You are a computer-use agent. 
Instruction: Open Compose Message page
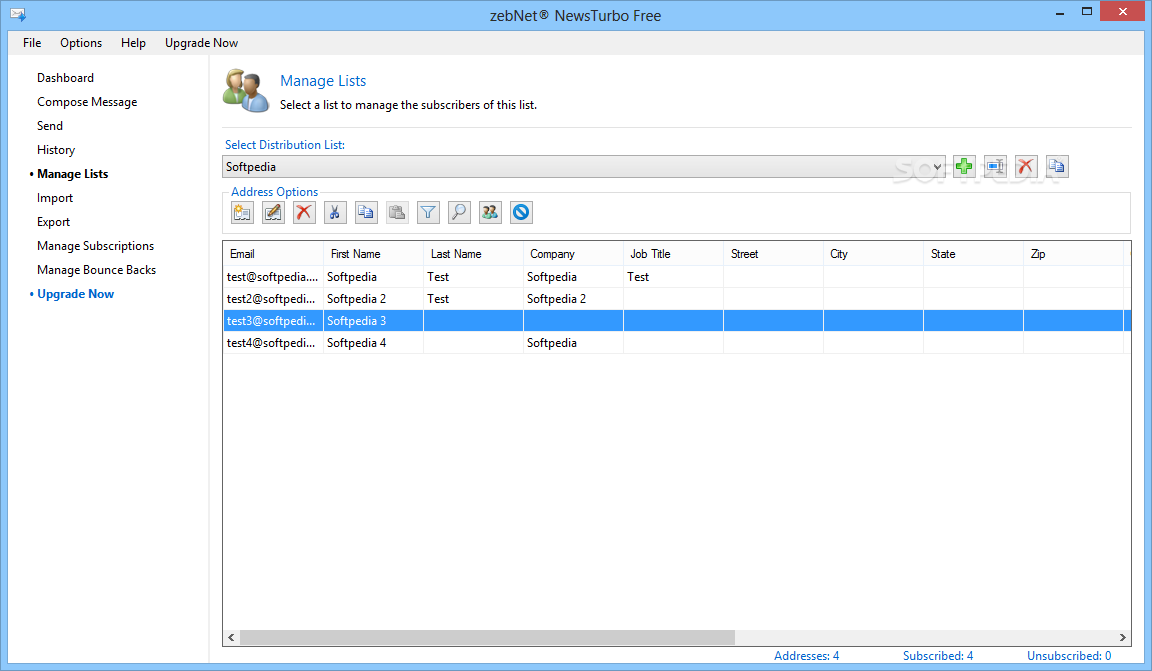coord(87,102)
